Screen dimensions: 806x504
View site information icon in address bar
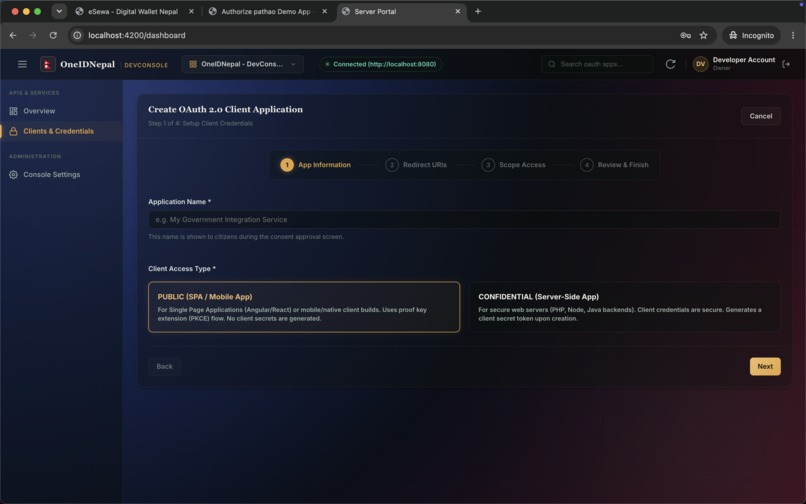click(x=77, y=35)
